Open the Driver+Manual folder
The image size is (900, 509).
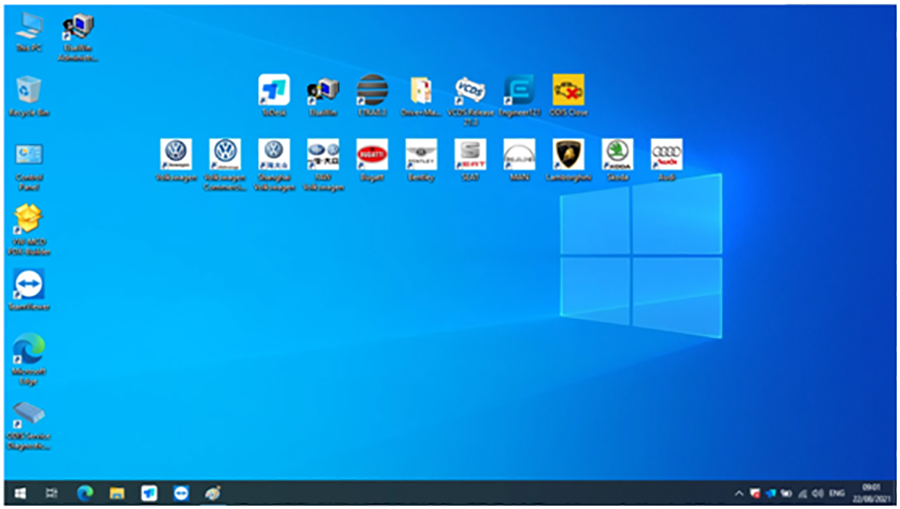click(x=421, y=95)
